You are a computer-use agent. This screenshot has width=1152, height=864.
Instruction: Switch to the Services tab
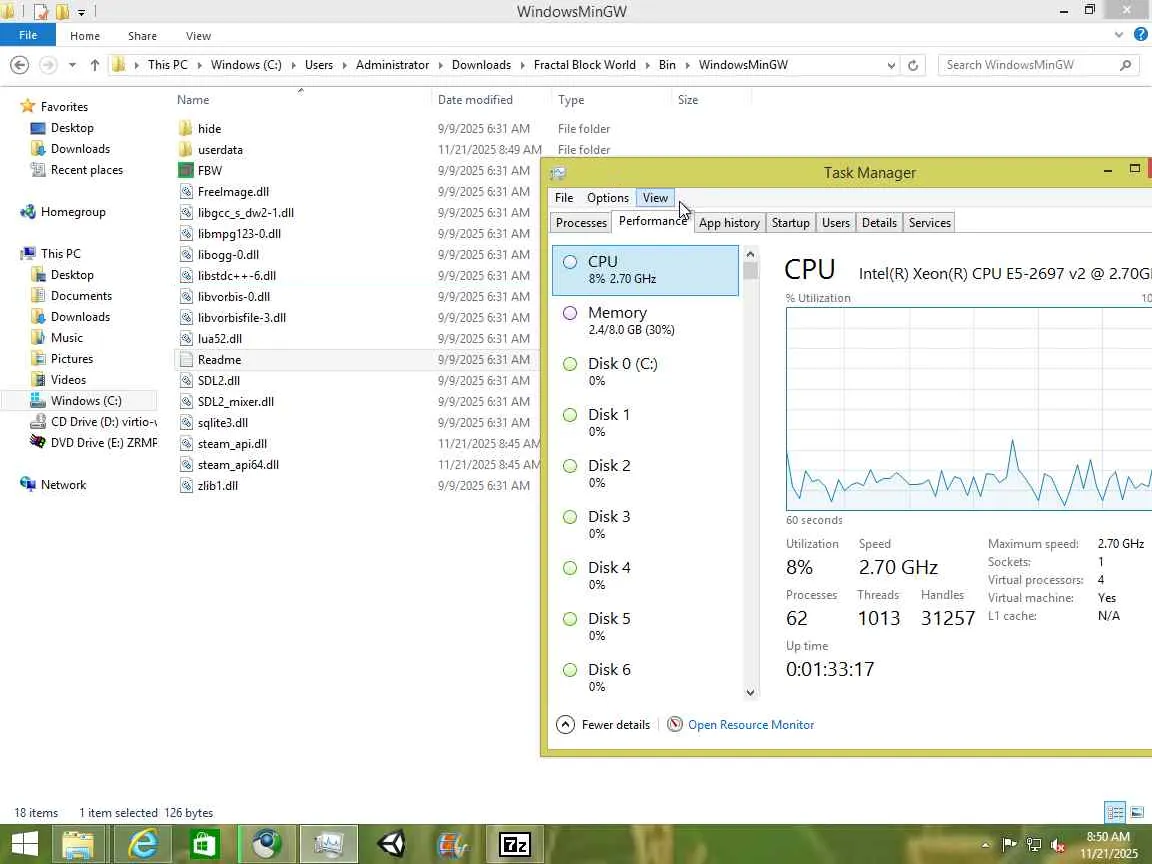click(x=929, y=223)
